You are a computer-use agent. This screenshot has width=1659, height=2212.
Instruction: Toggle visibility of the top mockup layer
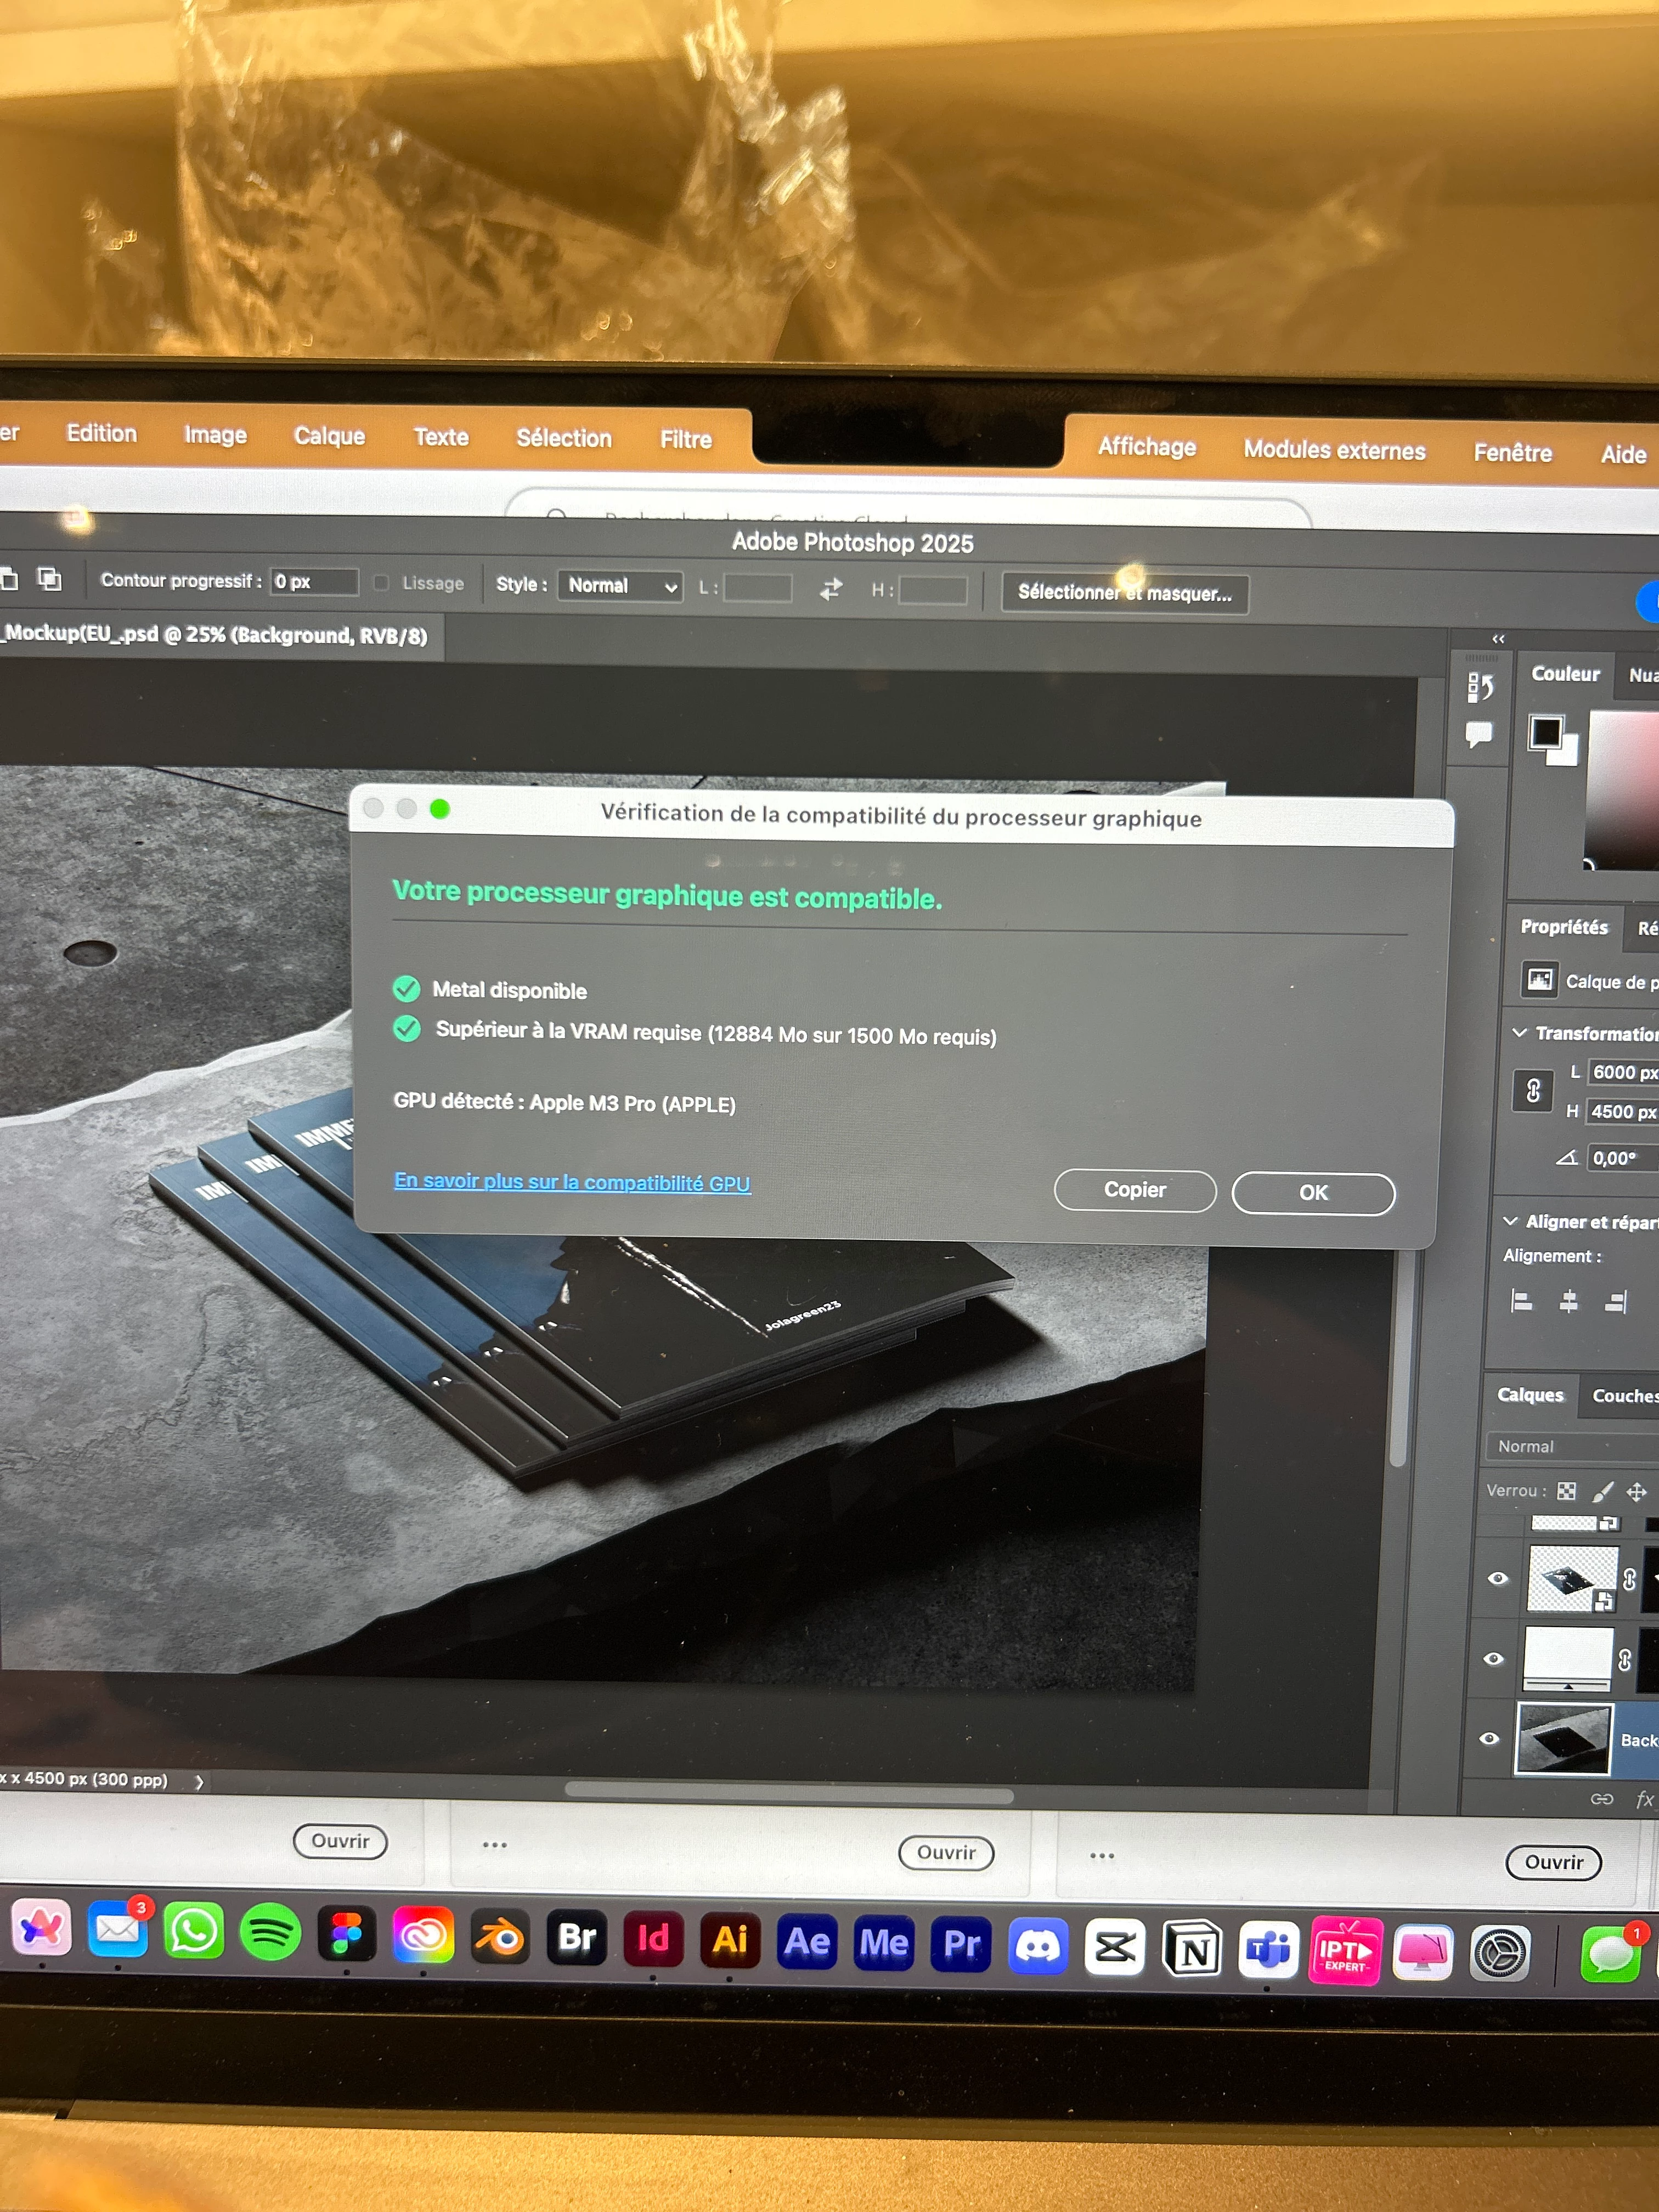(1497, 1578)
